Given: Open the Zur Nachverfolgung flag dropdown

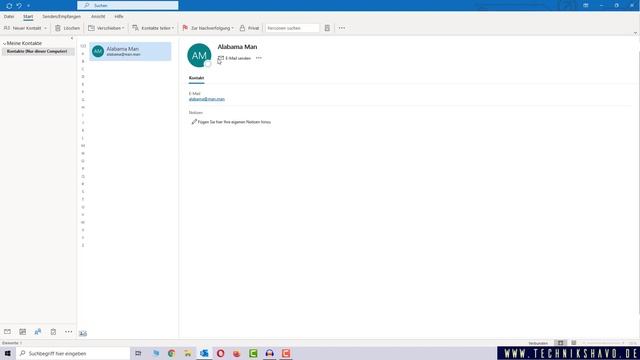Looking at the screenshot, I should (208, 28).
